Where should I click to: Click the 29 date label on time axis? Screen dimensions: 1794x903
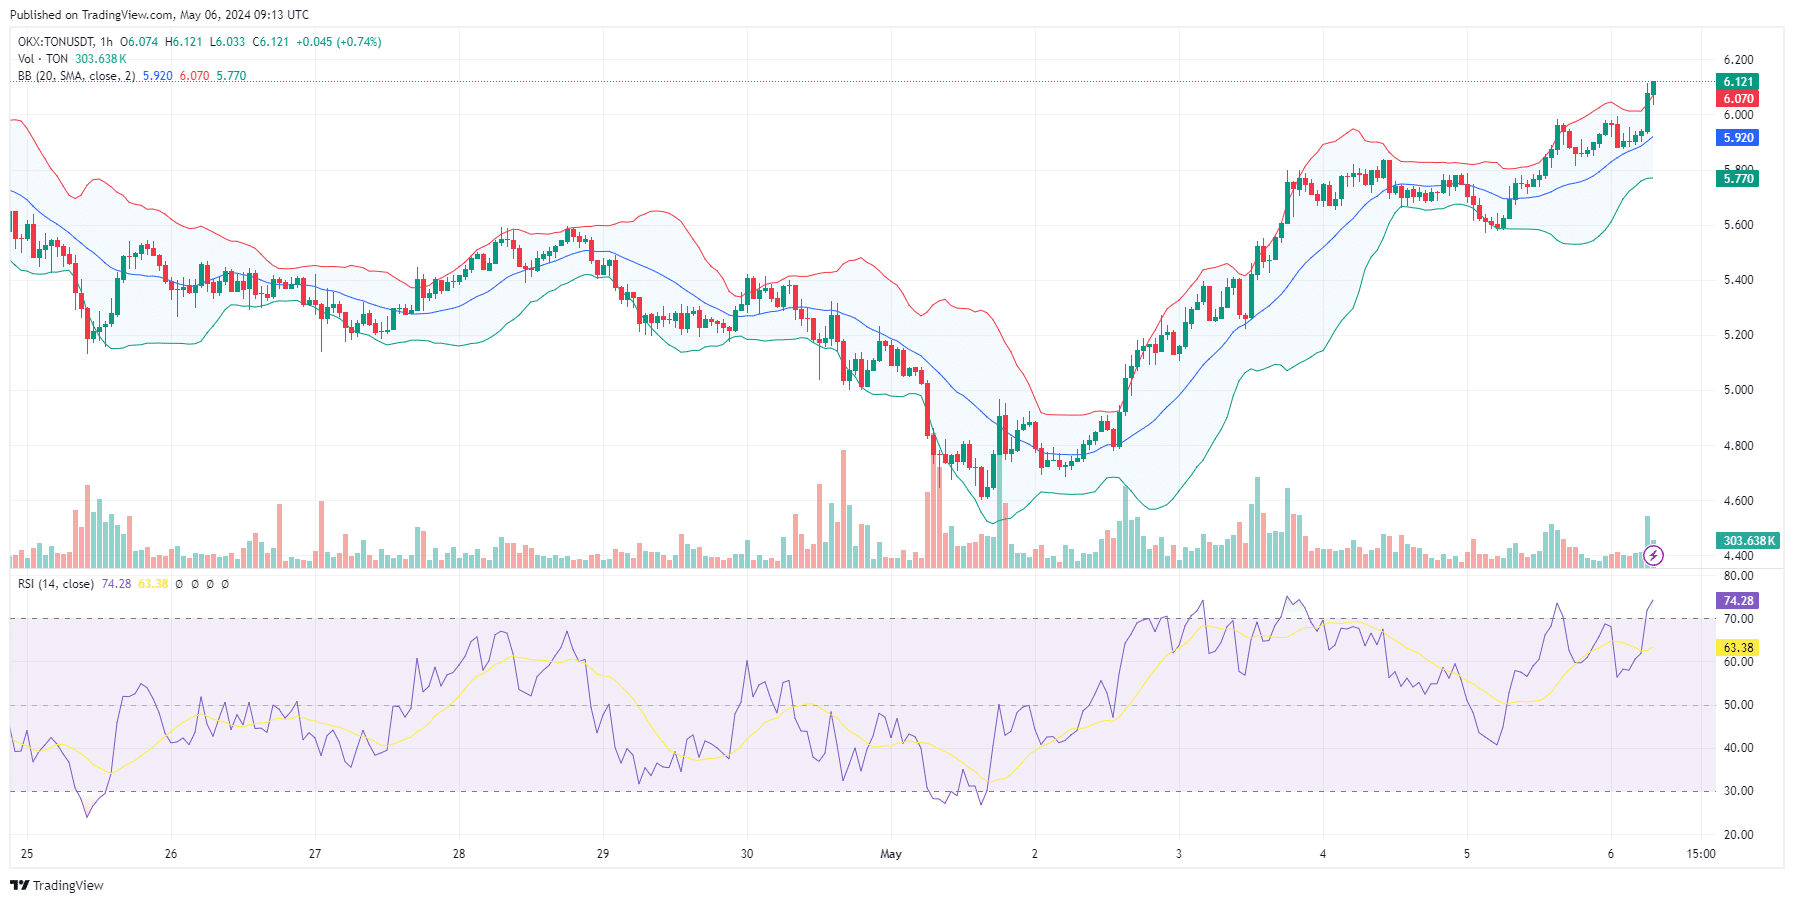coord(603,854)
